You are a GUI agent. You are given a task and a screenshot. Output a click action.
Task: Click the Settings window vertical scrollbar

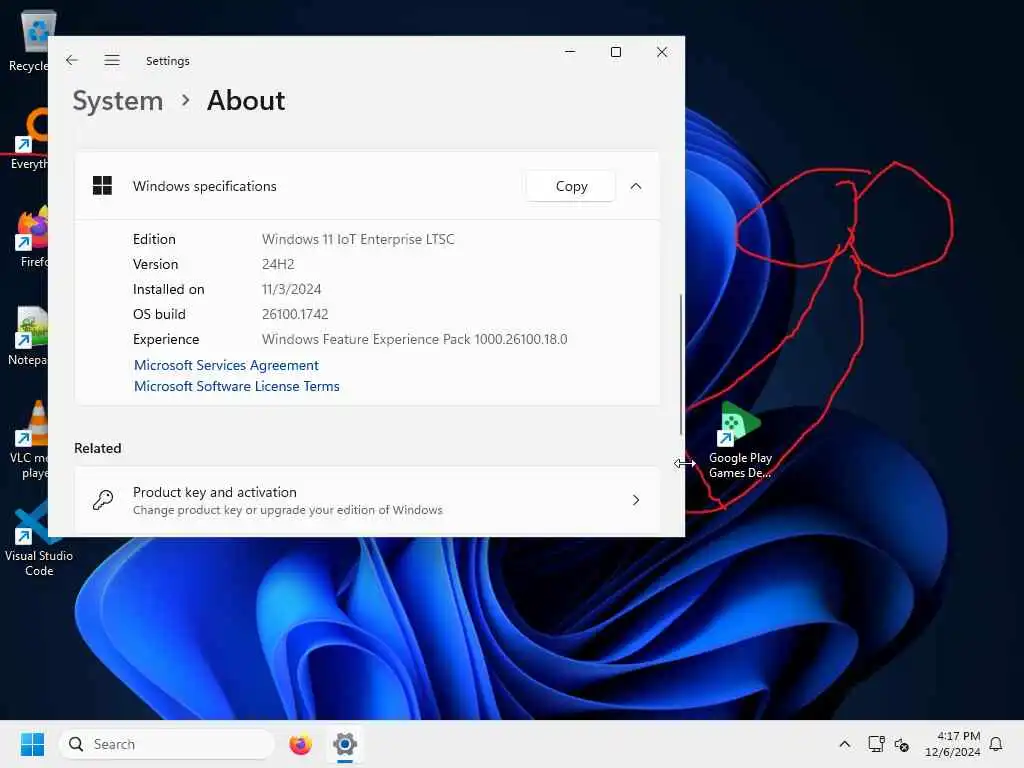tap(680, 364)
